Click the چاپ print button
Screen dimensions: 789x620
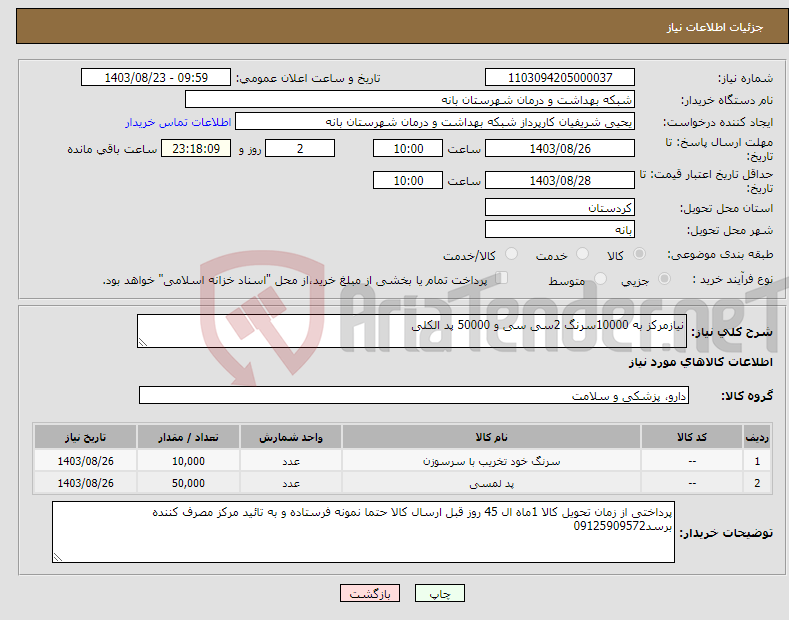[440, 594]
